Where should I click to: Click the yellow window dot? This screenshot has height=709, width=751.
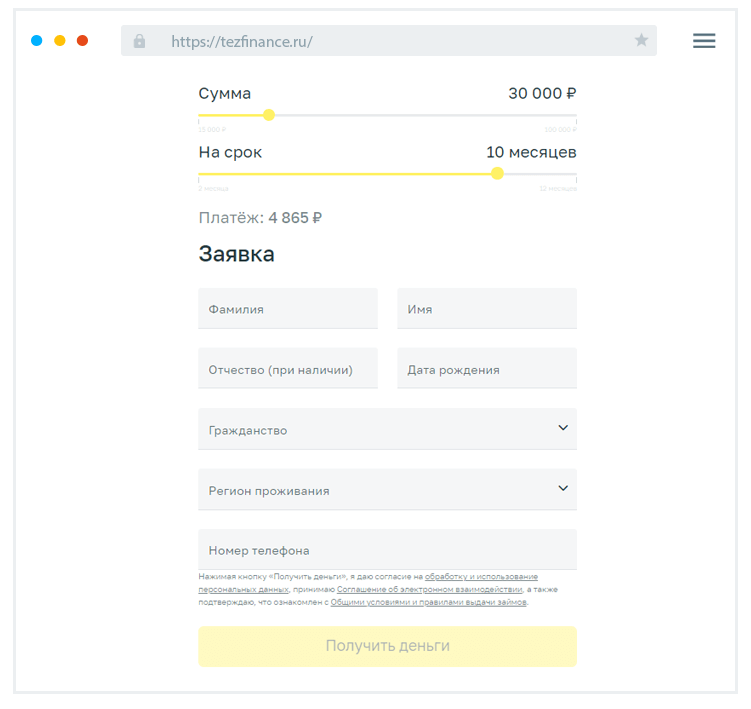[60, 41]
